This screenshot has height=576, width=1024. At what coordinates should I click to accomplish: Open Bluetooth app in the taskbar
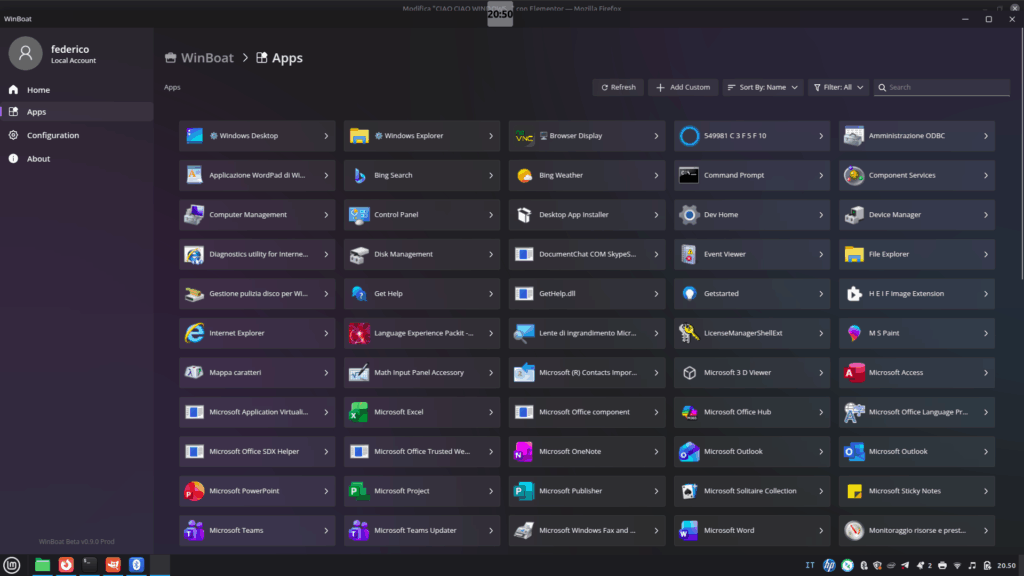(x=137, y=565)
